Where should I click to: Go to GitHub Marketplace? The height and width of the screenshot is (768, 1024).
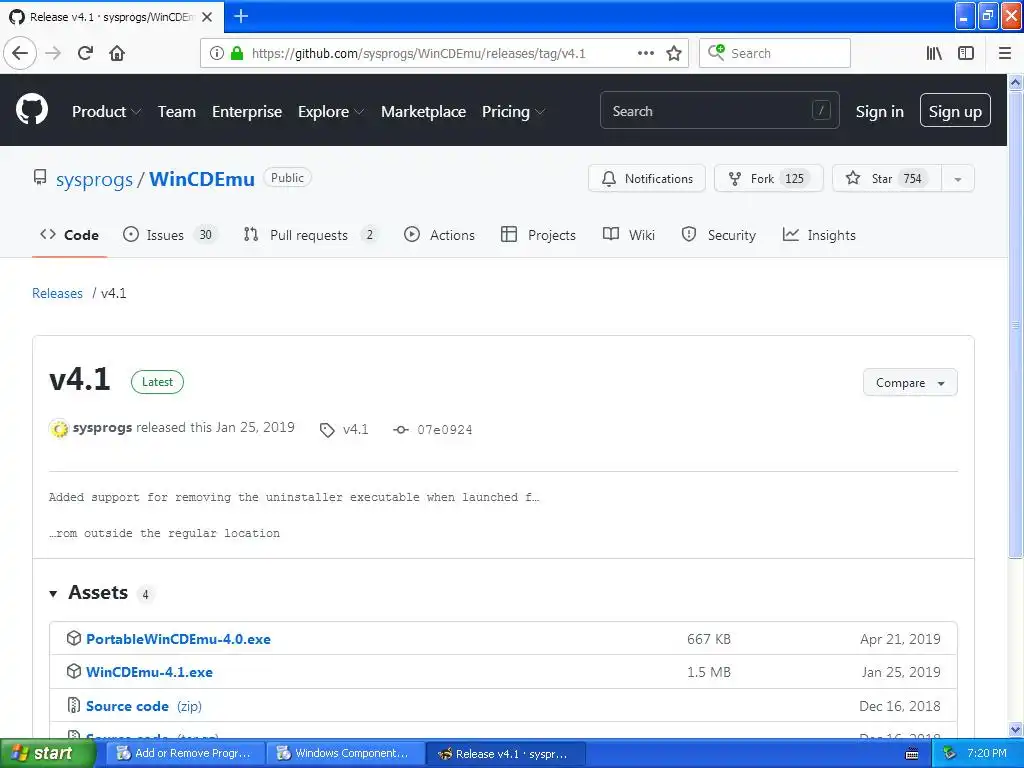pos(423,112)
